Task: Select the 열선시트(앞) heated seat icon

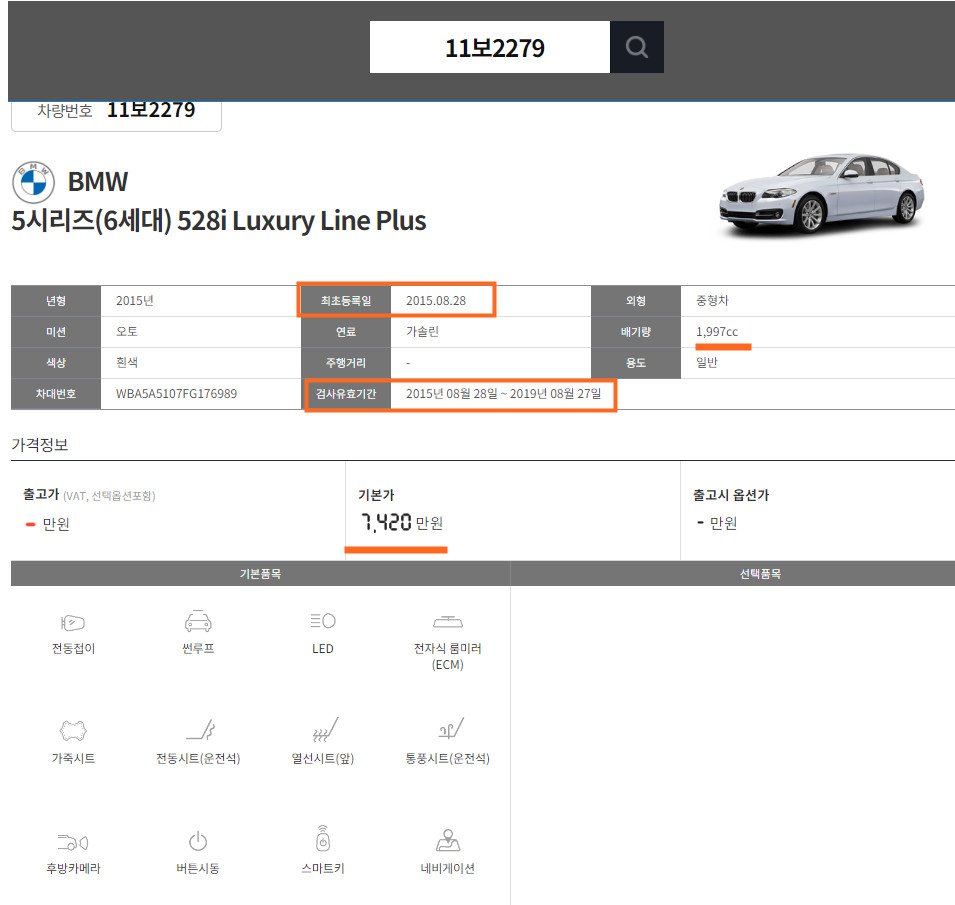Action: point(325,729)
